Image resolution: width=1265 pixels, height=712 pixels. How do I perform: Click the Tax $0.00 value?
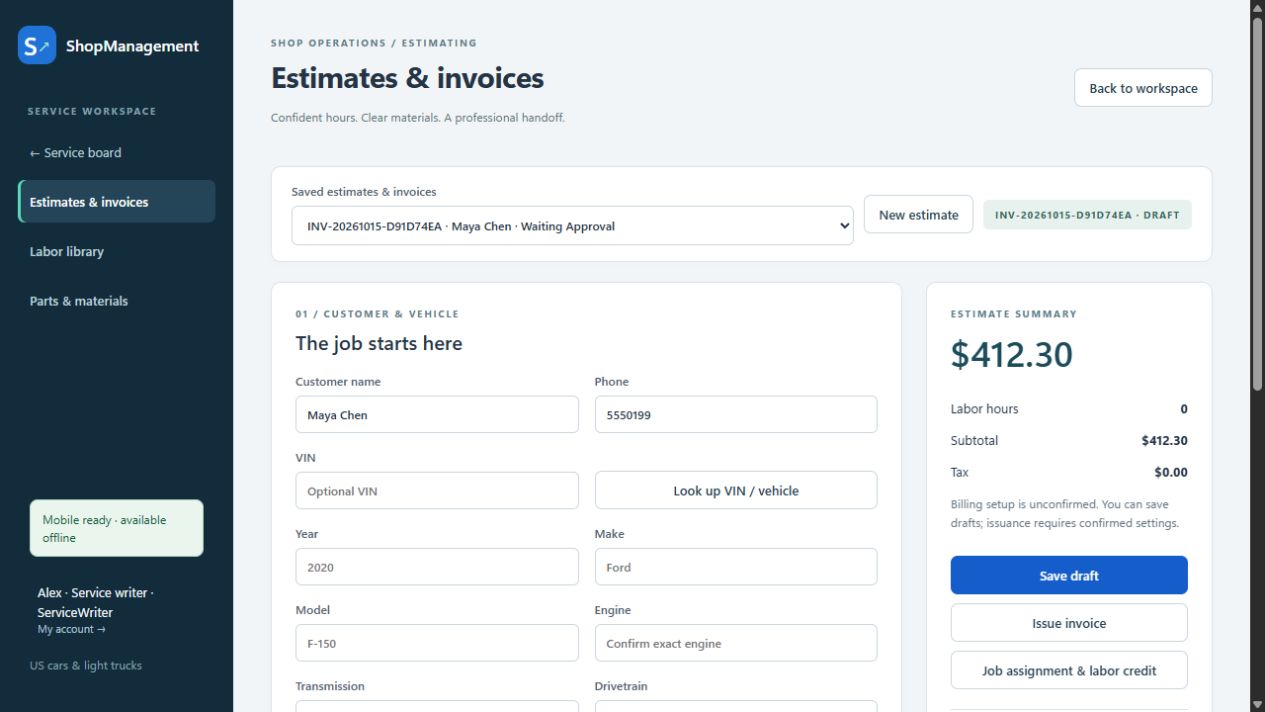(x=1171, y=472)
